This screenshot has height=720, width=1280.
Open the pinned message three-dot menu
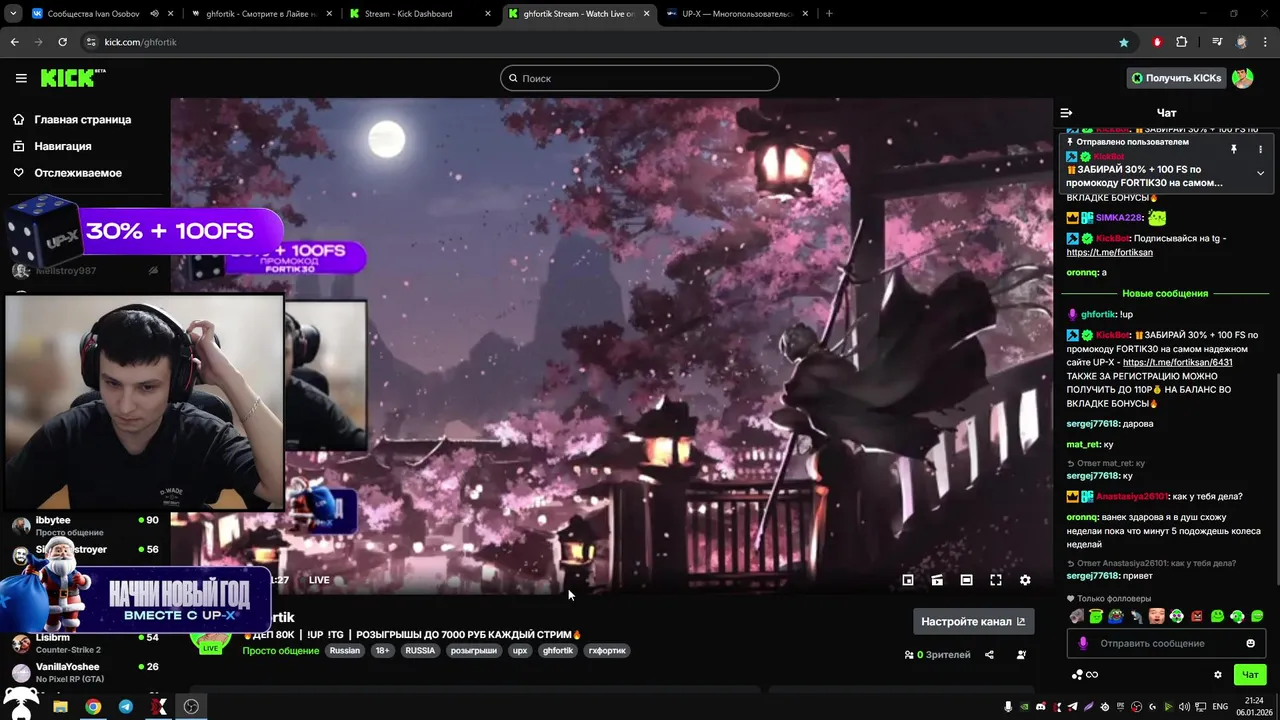pyautogui.click(x=1260, y=149)
